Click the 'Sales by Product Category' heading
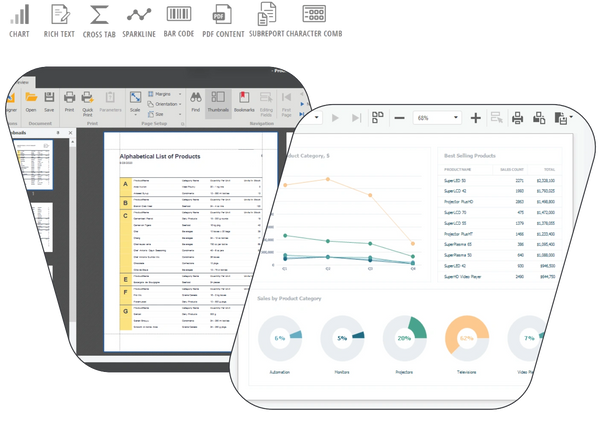This screenshot has height=421, width=600. (x=289, y=299)
